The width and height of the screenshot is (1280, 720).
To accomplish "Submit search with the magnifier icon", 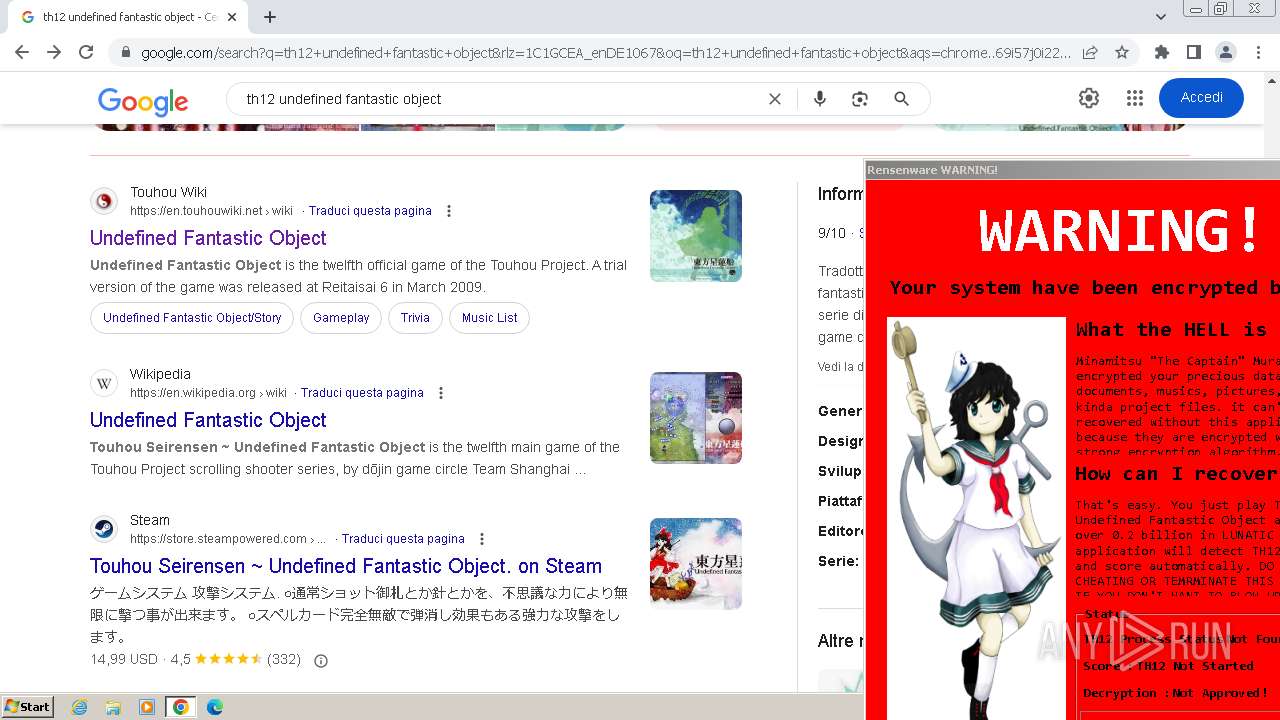I will 901,99.
